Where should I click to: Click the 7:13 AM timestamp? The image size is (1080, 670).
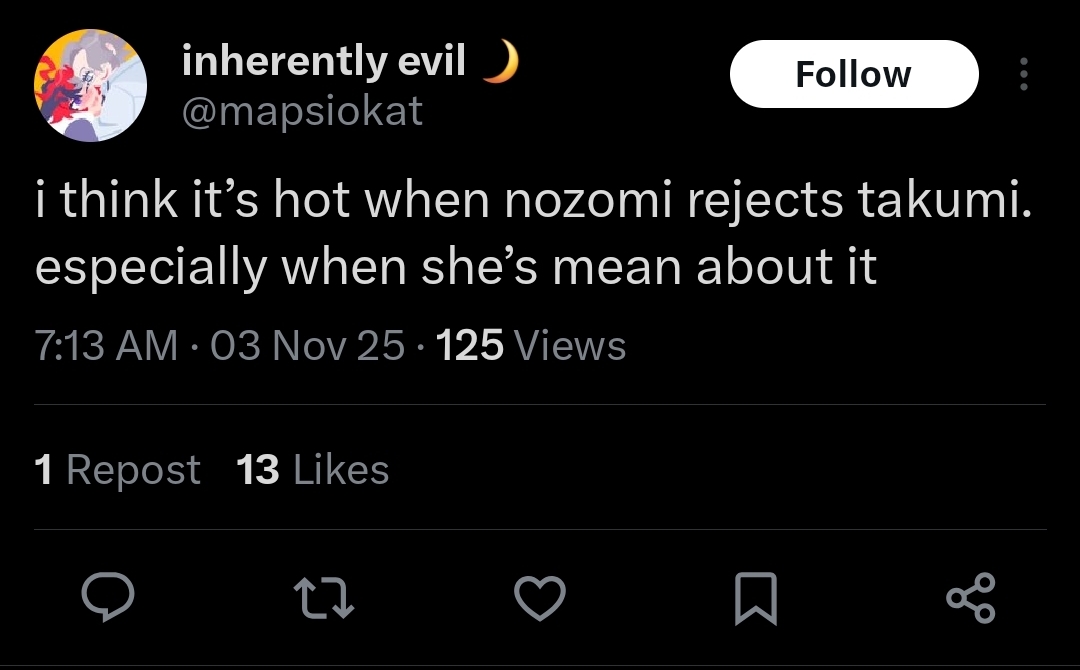click(x=106, y=346)
